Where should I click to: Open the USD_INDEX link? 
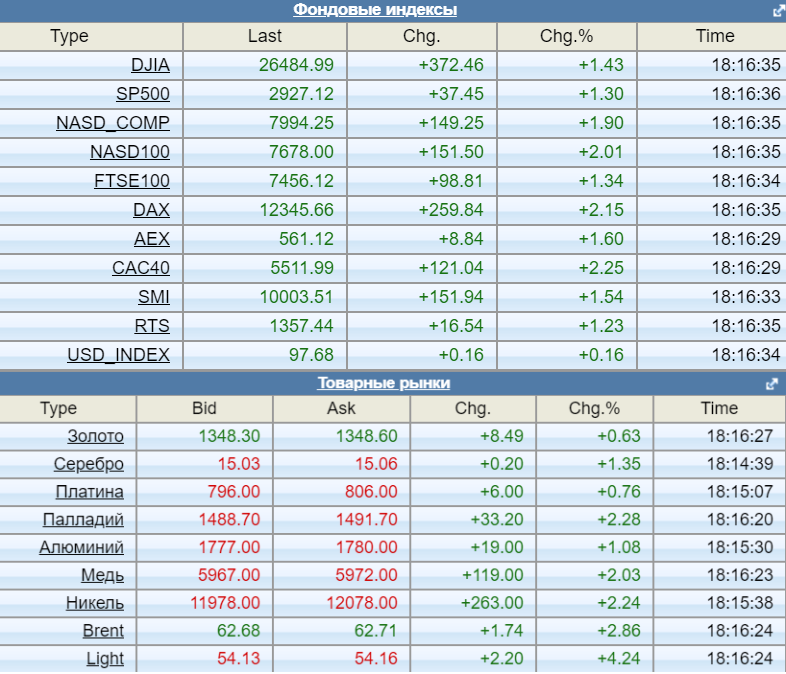(x=118, y=355)
